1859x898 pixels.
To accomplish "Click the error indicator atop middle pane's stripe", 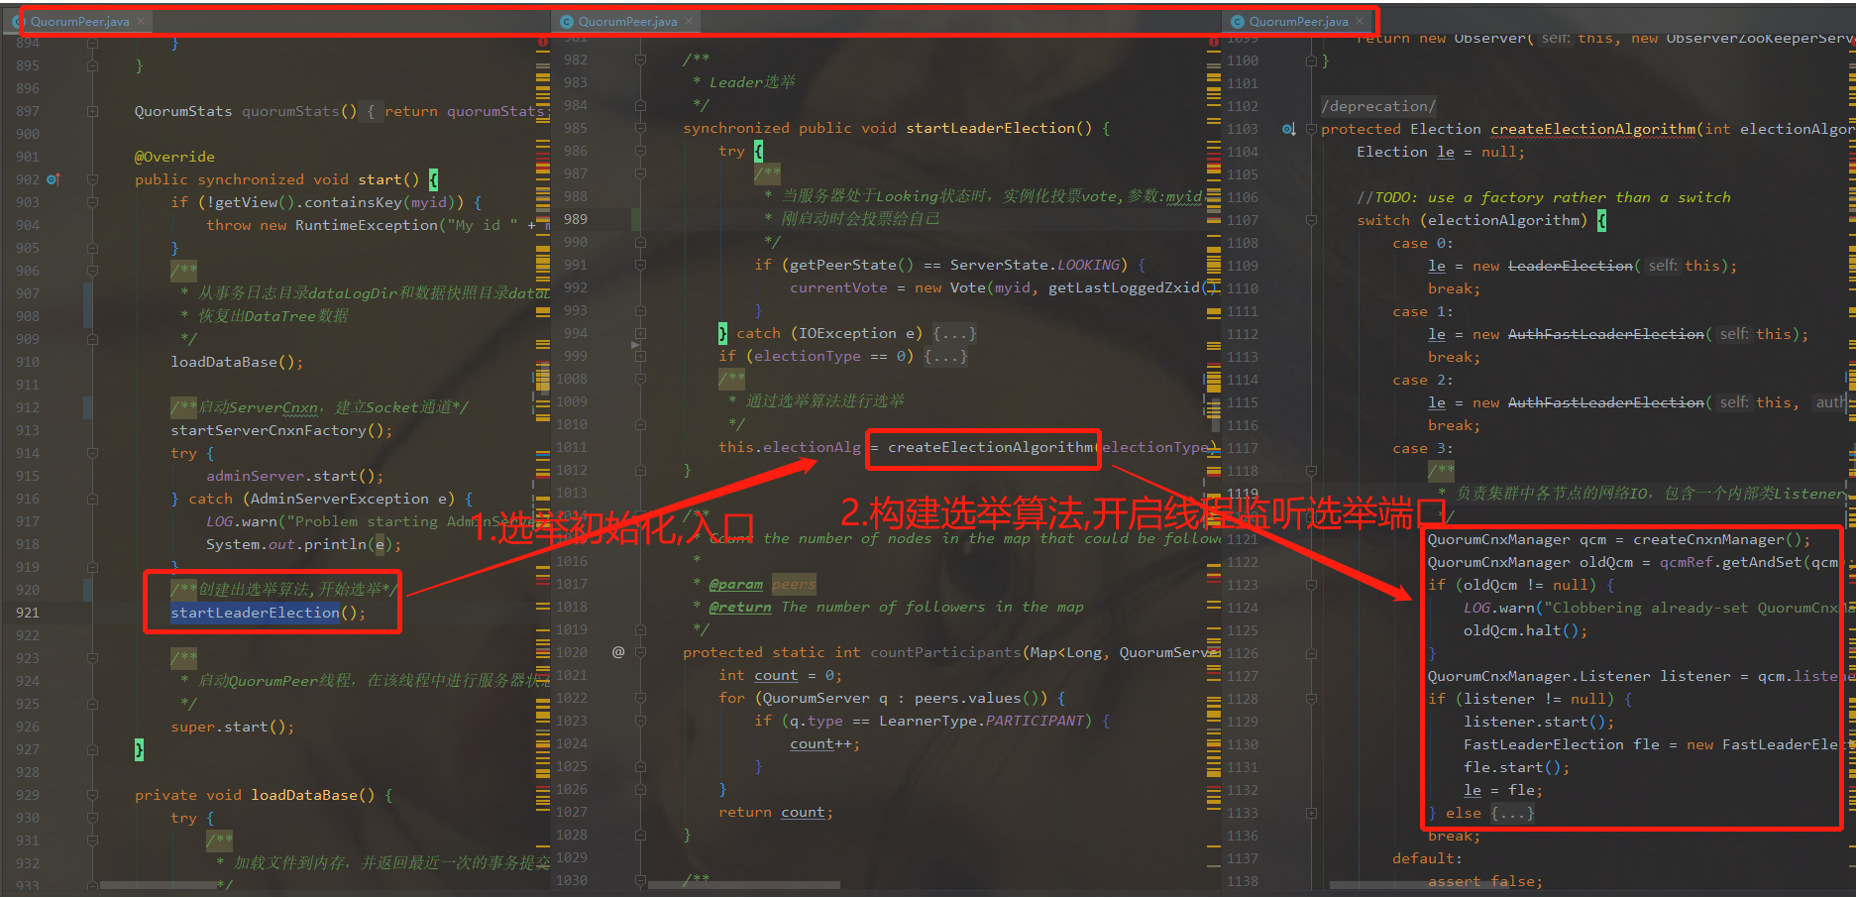I will click(x=1213, y=42).
